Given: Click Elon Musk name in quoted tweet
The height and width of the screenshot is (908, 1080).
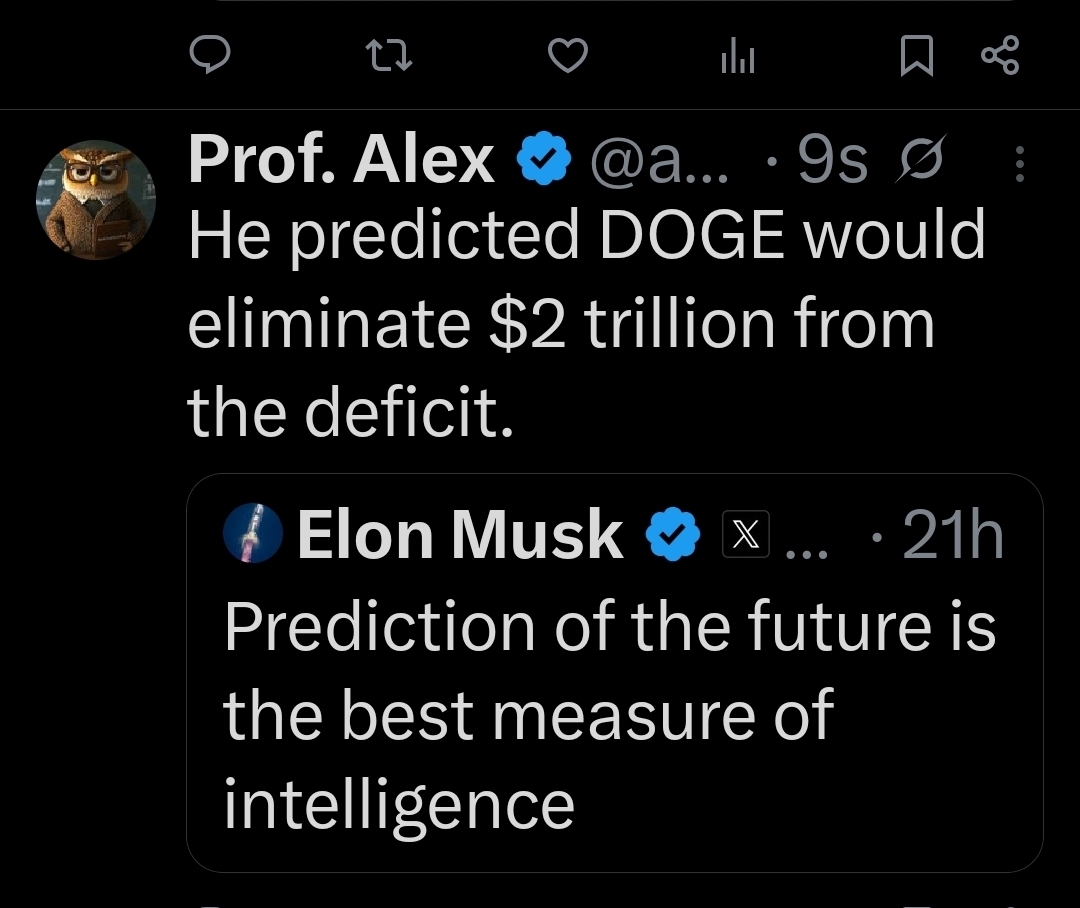Looking at the screenshot, I should point(459,533).
